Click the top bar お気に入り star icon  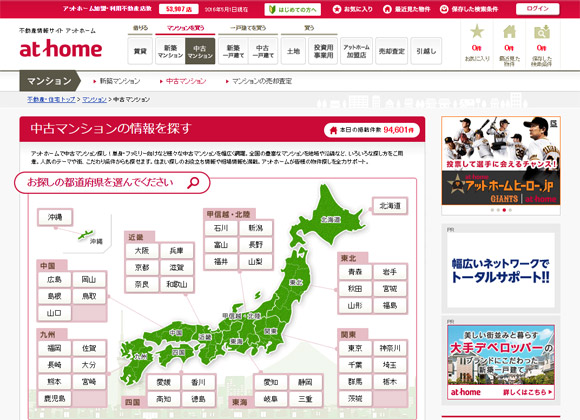click(x=337, y=9)
